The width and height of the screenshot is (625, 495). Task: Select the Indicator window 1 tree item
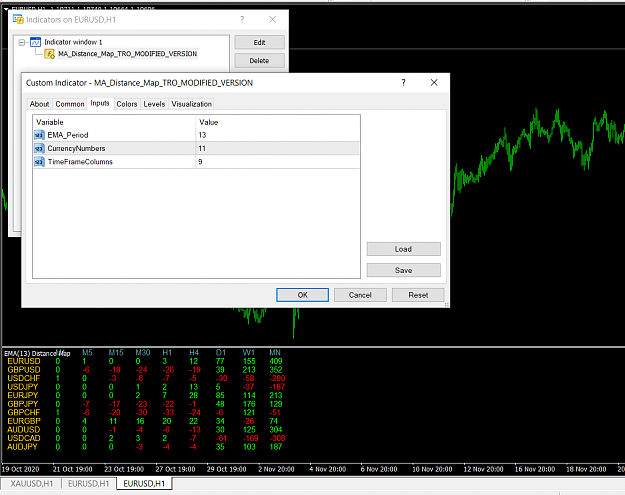click(73, 42)
